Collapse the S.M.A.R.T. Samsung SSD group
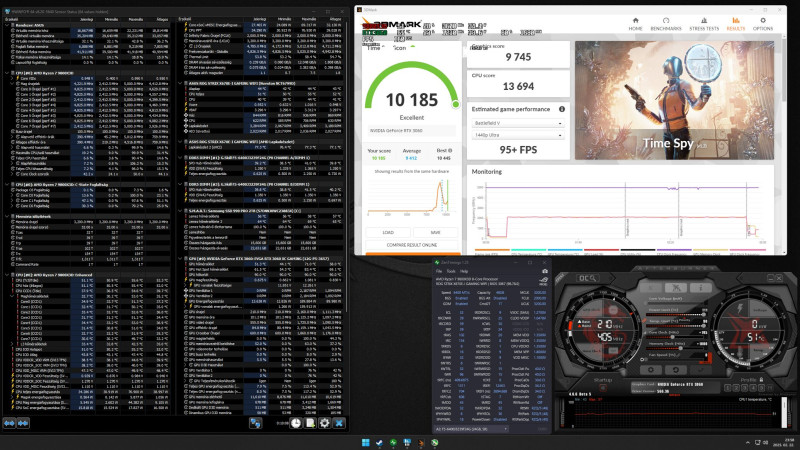 click(181, 211)
